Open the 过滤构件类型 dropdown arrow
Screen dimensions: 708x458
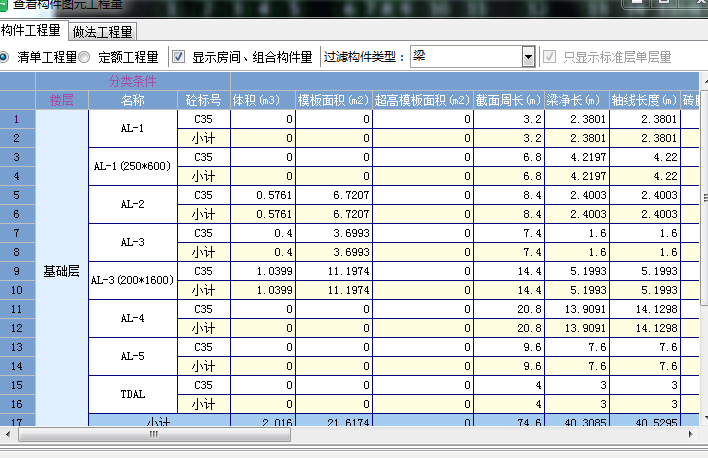coord(528,57)
